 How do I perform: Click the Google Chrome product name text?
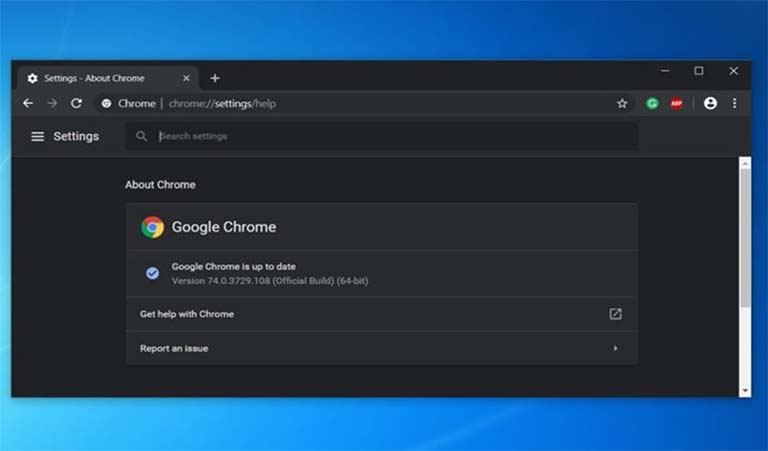tap(224, 227)
